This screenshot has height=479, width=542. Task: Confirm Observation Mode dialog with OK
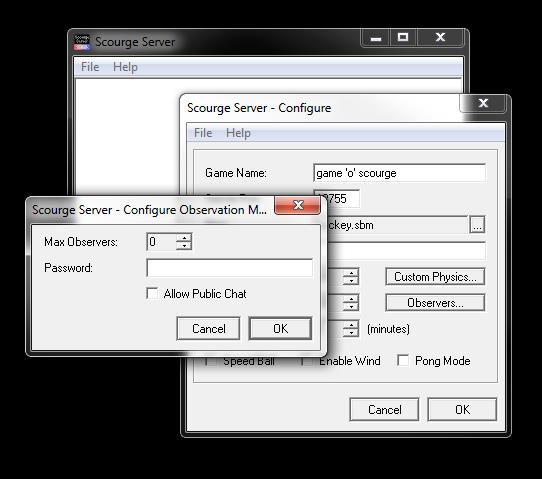click(x=280, y=328)
